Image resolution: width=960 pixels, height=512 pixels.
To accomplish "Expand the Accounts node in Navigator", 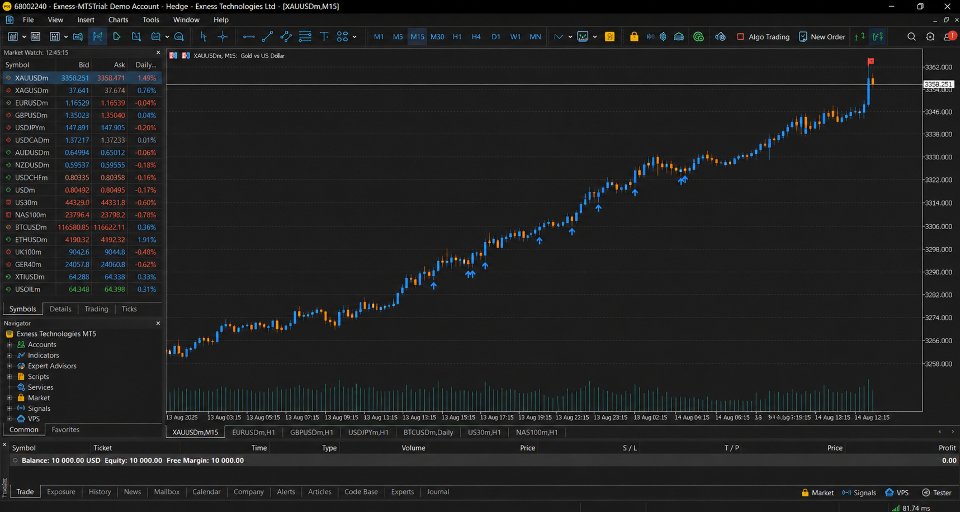I will pyautogui.click(x=9, y=345).
